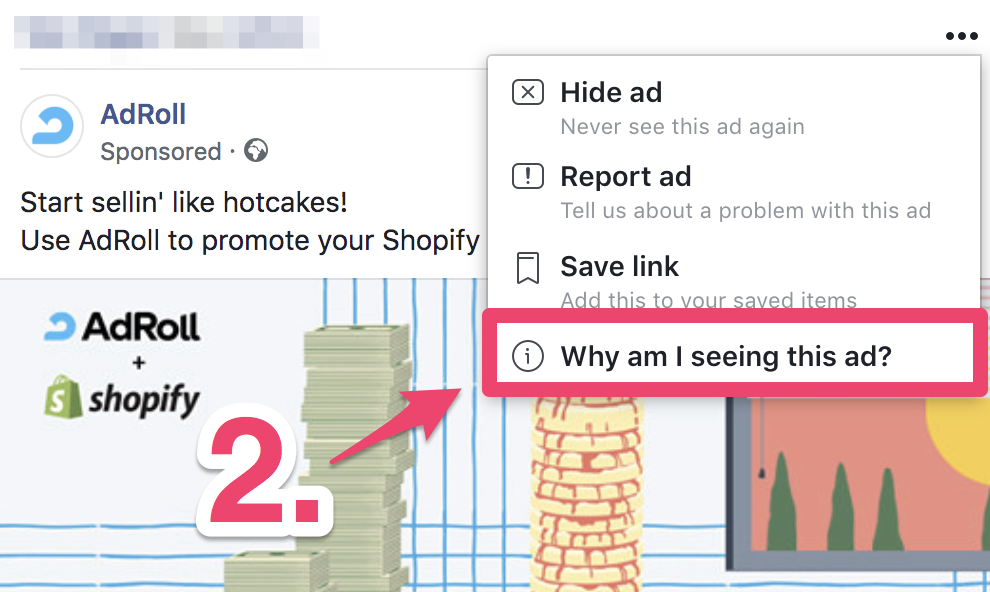This screenshot has height=592, width=990.
Task: Choose Save link from the menu
Action: click(x=734, y=276)
